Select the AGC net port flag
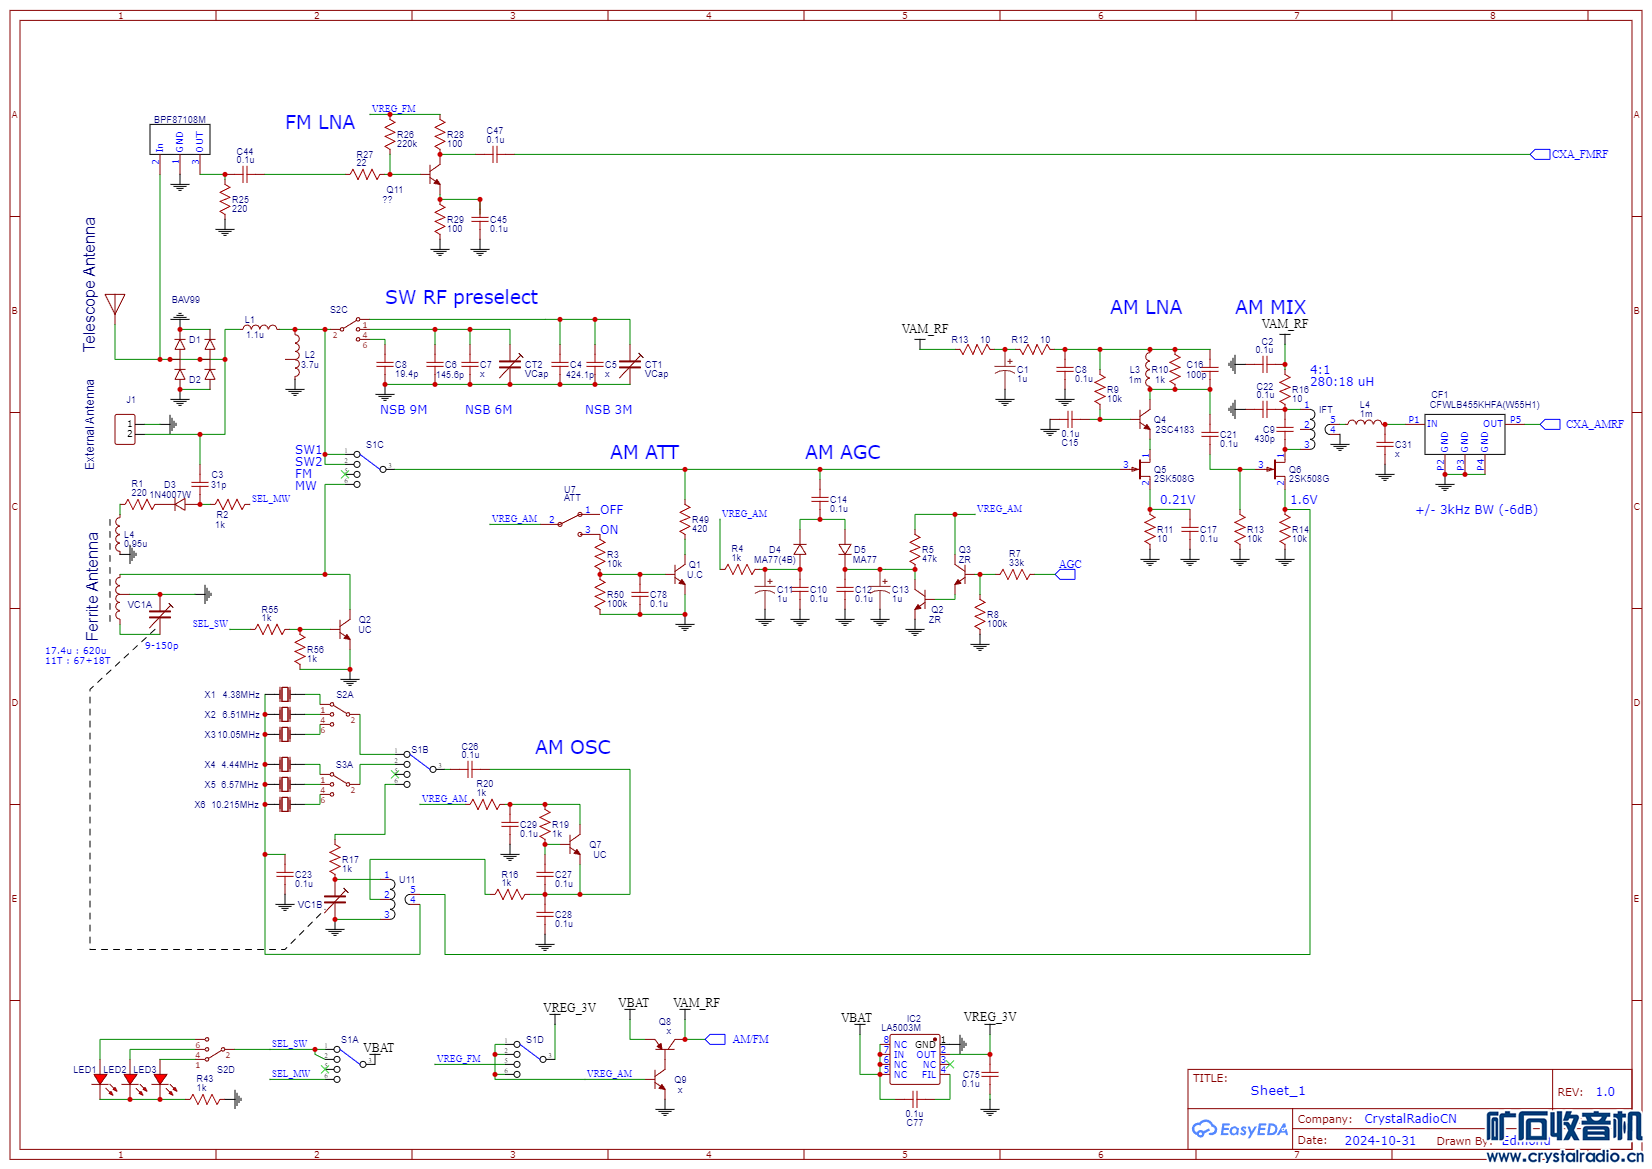 [1066, 574]
